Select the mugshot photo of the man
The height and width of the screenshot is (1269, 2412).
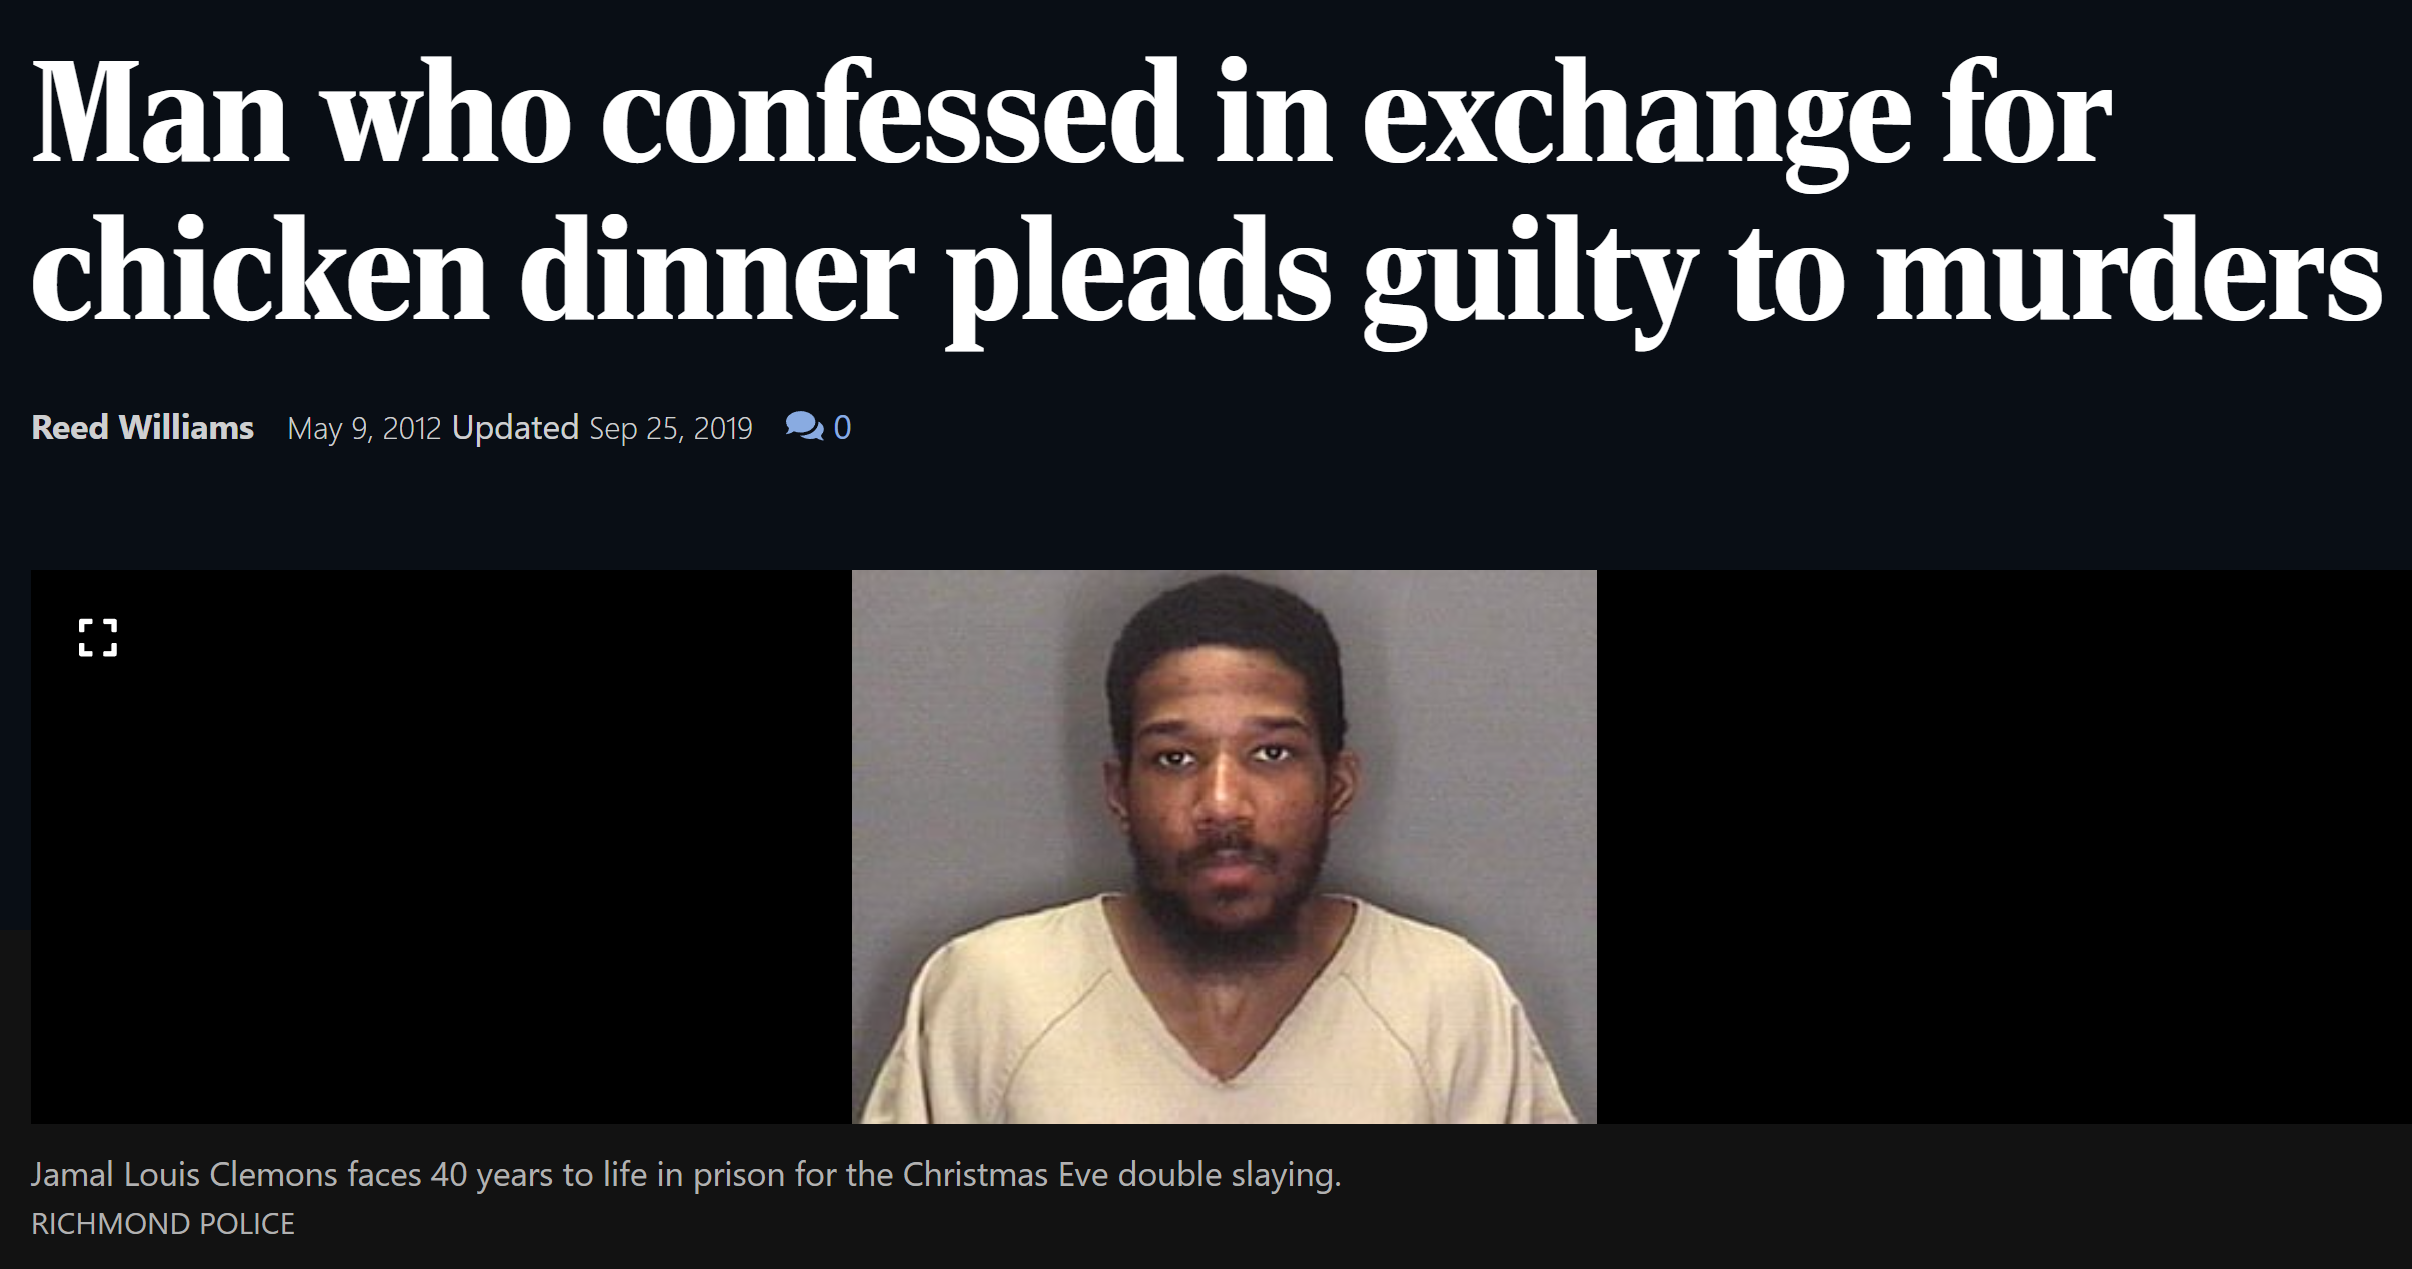pyautogui.click(x=1224, y=847)
